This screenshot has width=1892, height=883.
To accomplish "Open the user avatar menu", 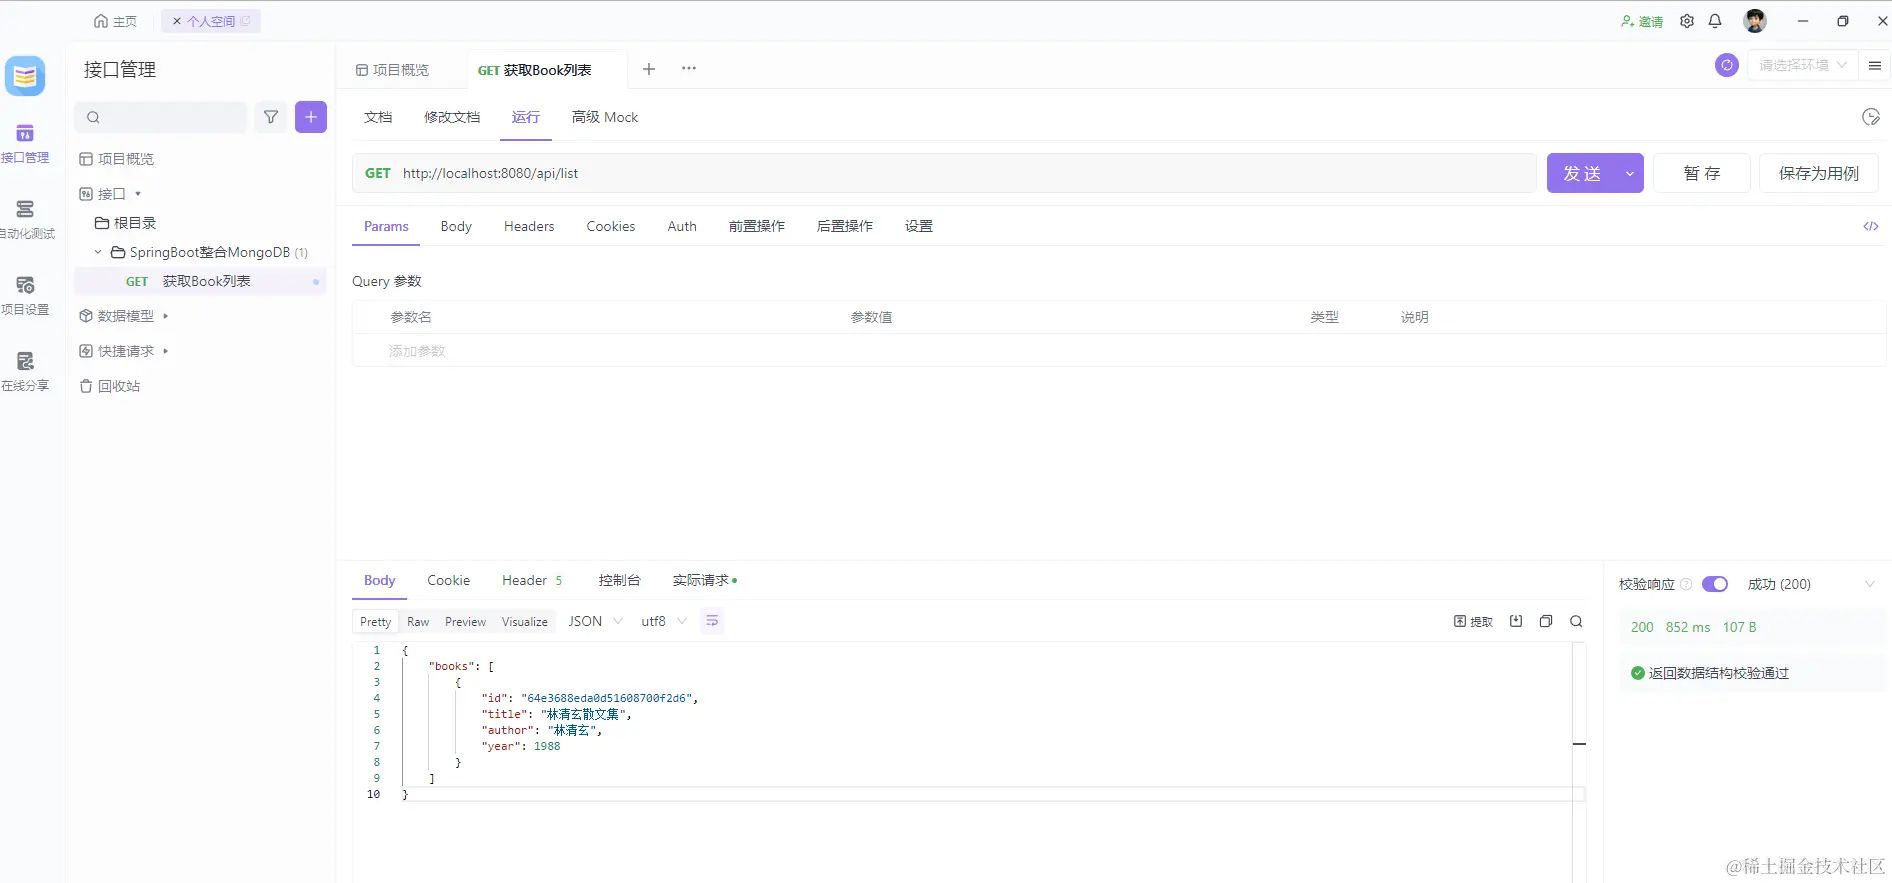I will (x=1755, y=21).
